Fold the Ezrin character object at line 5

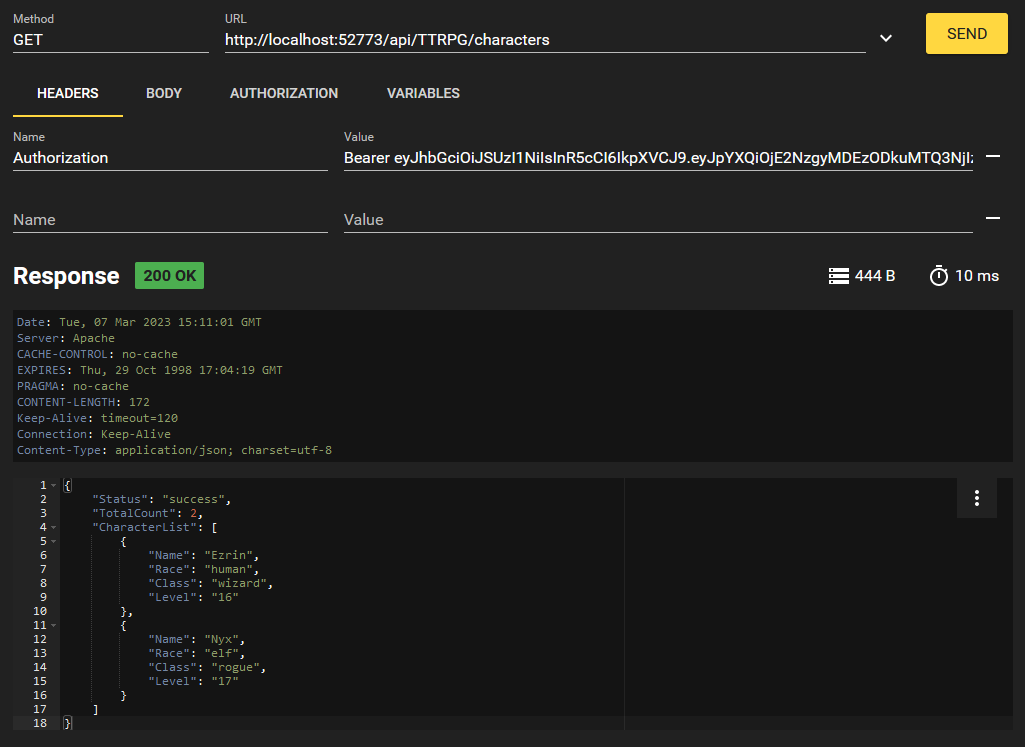coord(53,541)
